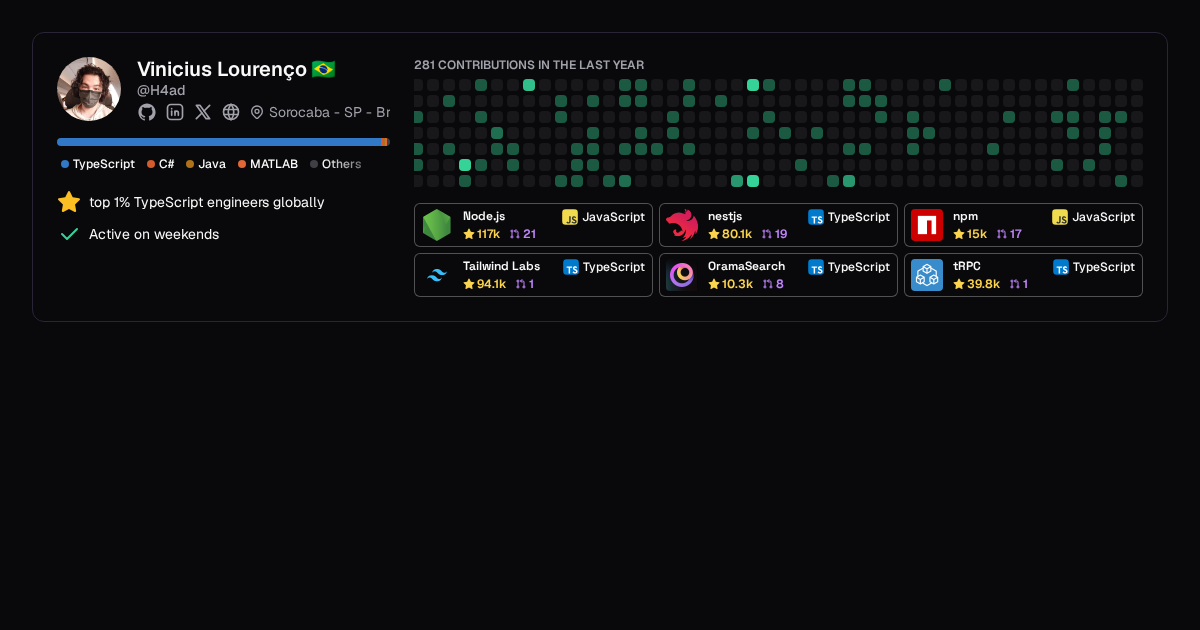Open the Node.js repository name

coord(484,216)
